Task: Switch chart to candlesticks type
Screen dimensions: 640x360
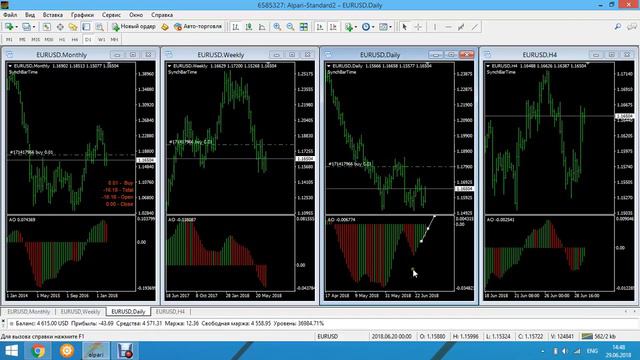Action: (x=249, y=27)
